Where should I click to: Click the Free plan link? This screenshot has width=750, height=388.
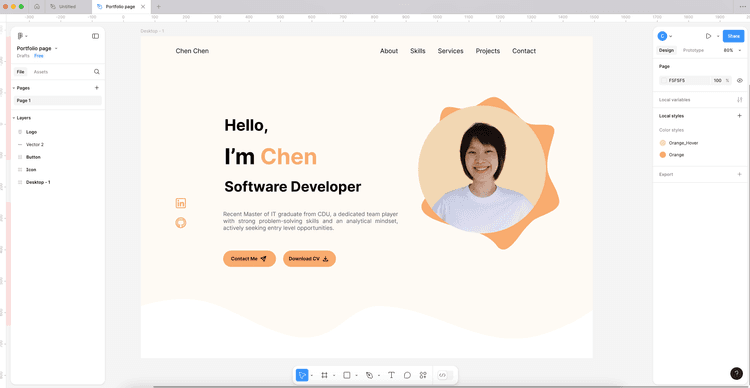(39, 56)
